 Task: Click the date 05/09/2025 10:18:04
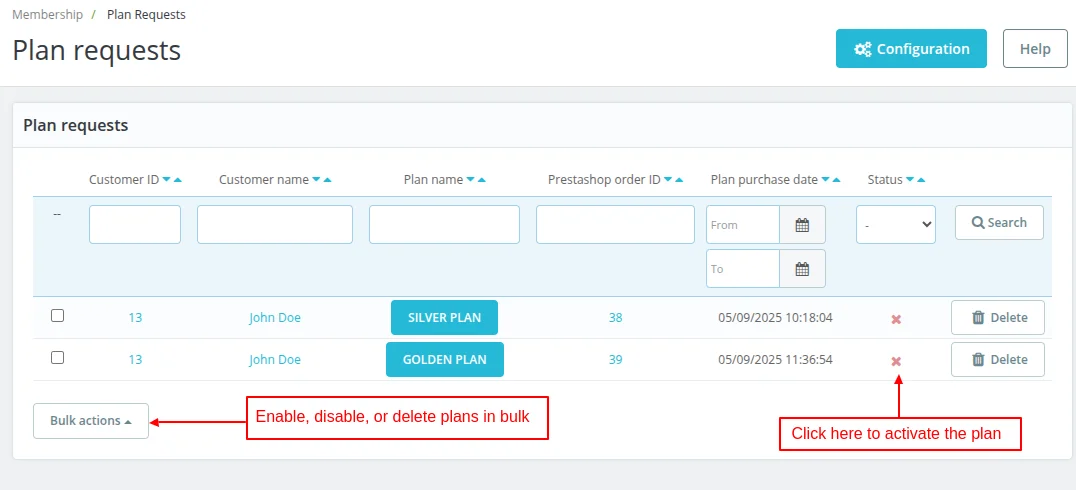[x=775, y=318]
